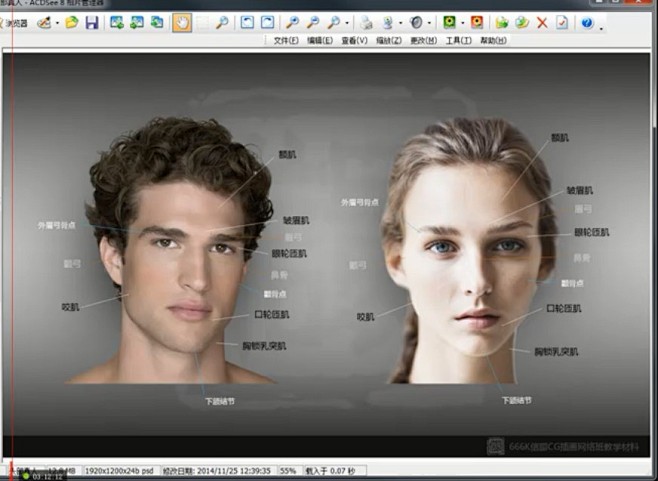
Task: Expand the arrow beside the editor palette icon
Action: pyautogui.click(x=57, y=22)
